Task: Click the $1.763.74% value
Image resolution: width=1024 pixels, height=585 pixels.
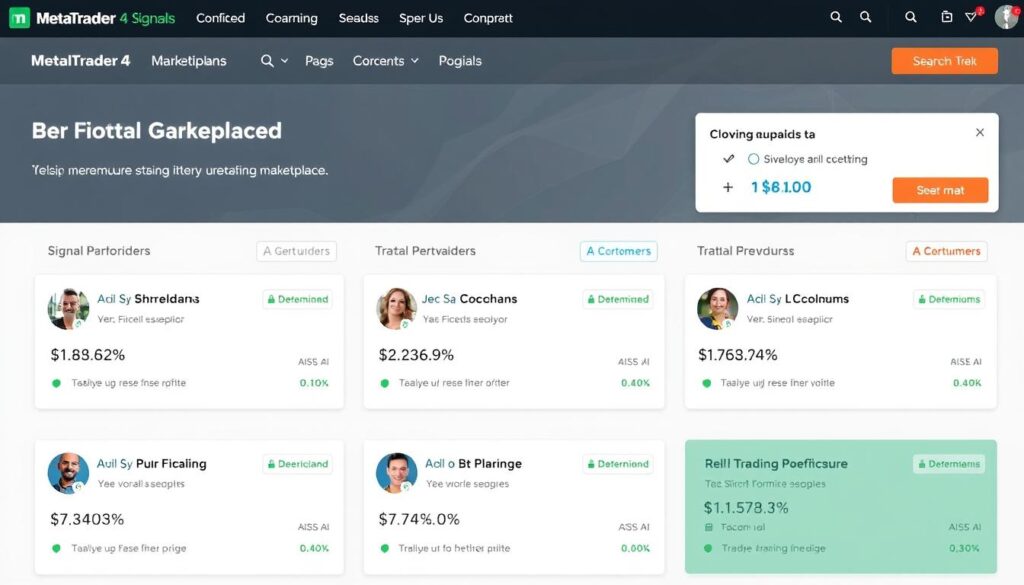Action: (737, 355)
